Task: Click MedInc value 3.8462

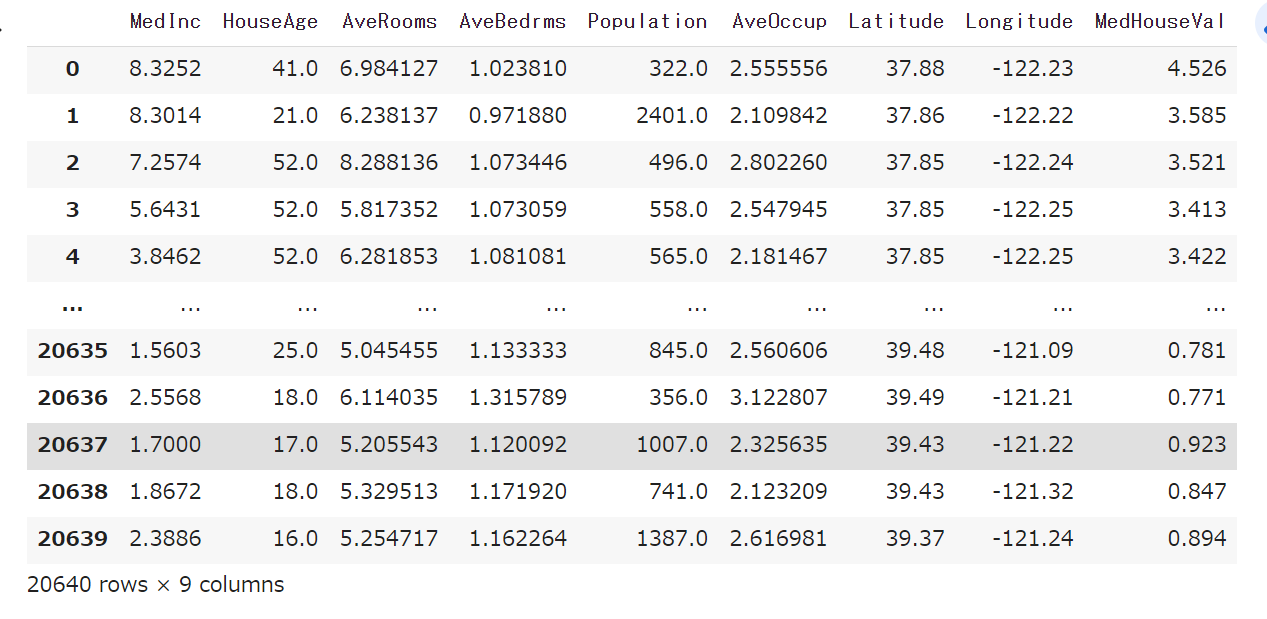Action: 165,257
